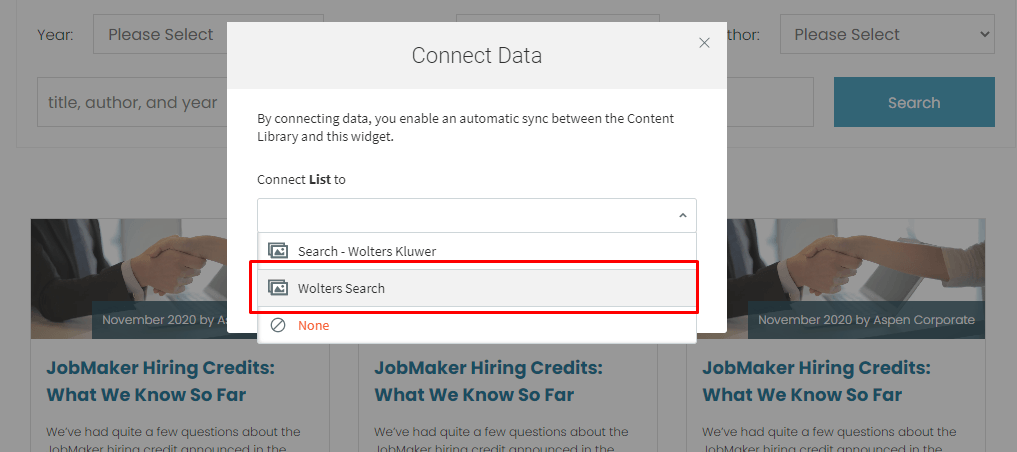Select the Wolters Search list option
This screenshot has height=452, width=1017.
point(341,288)
